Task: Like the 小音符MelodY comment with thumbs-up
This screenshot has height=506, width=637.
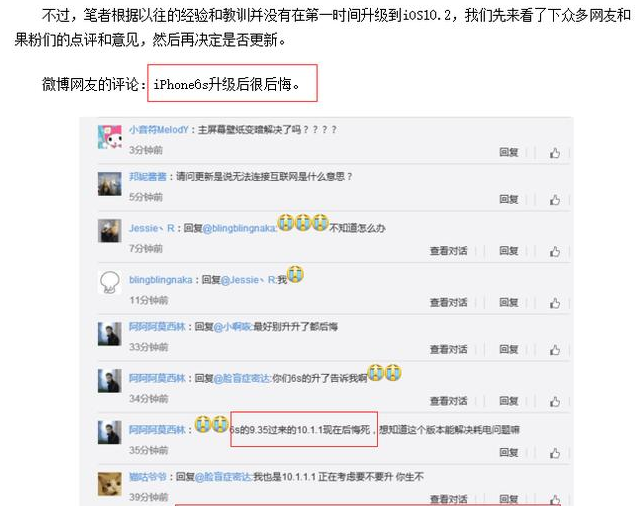Action: pos(555,153)
